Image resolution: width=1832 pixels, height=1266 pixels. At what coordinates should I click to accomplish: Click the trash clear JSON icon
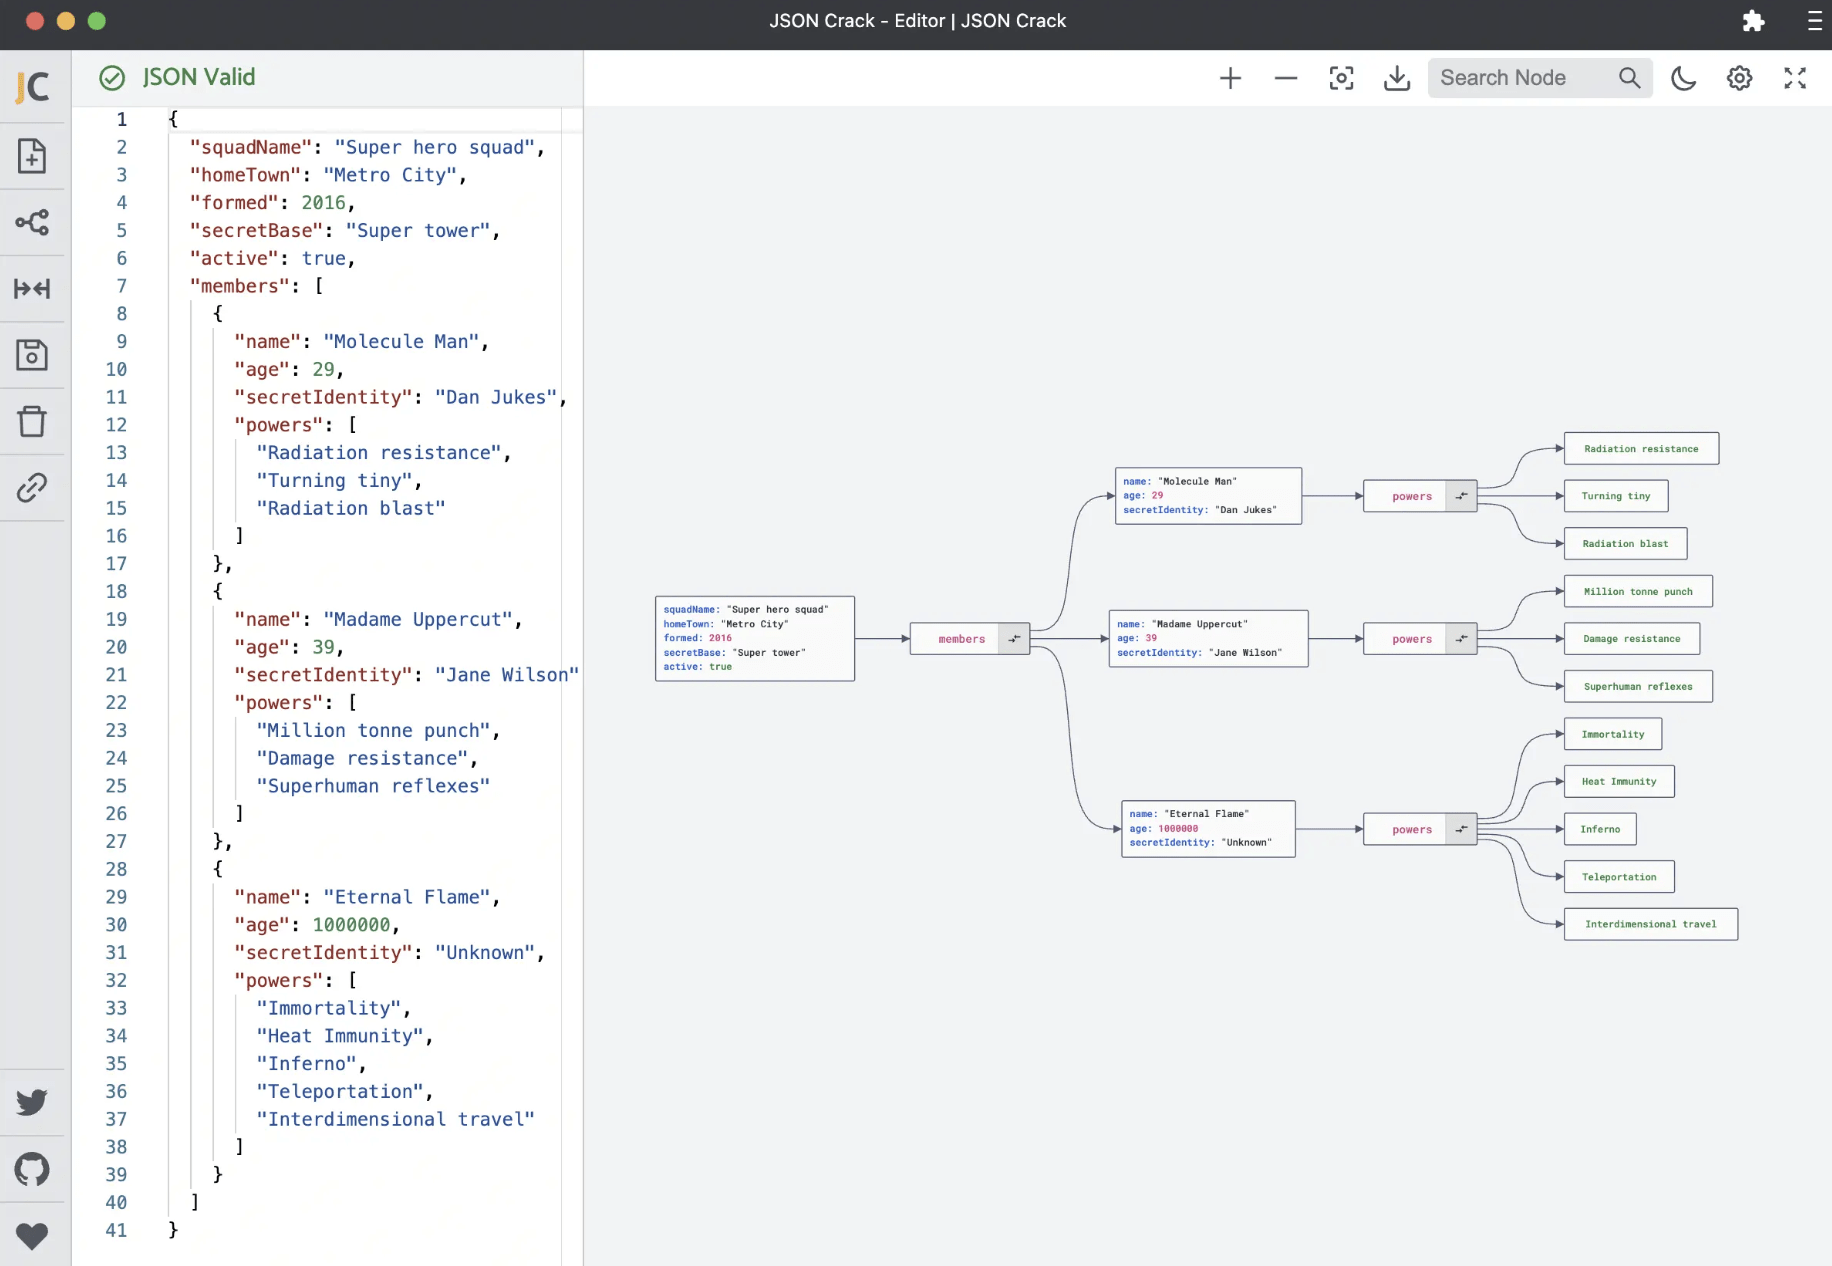[32, 421]
